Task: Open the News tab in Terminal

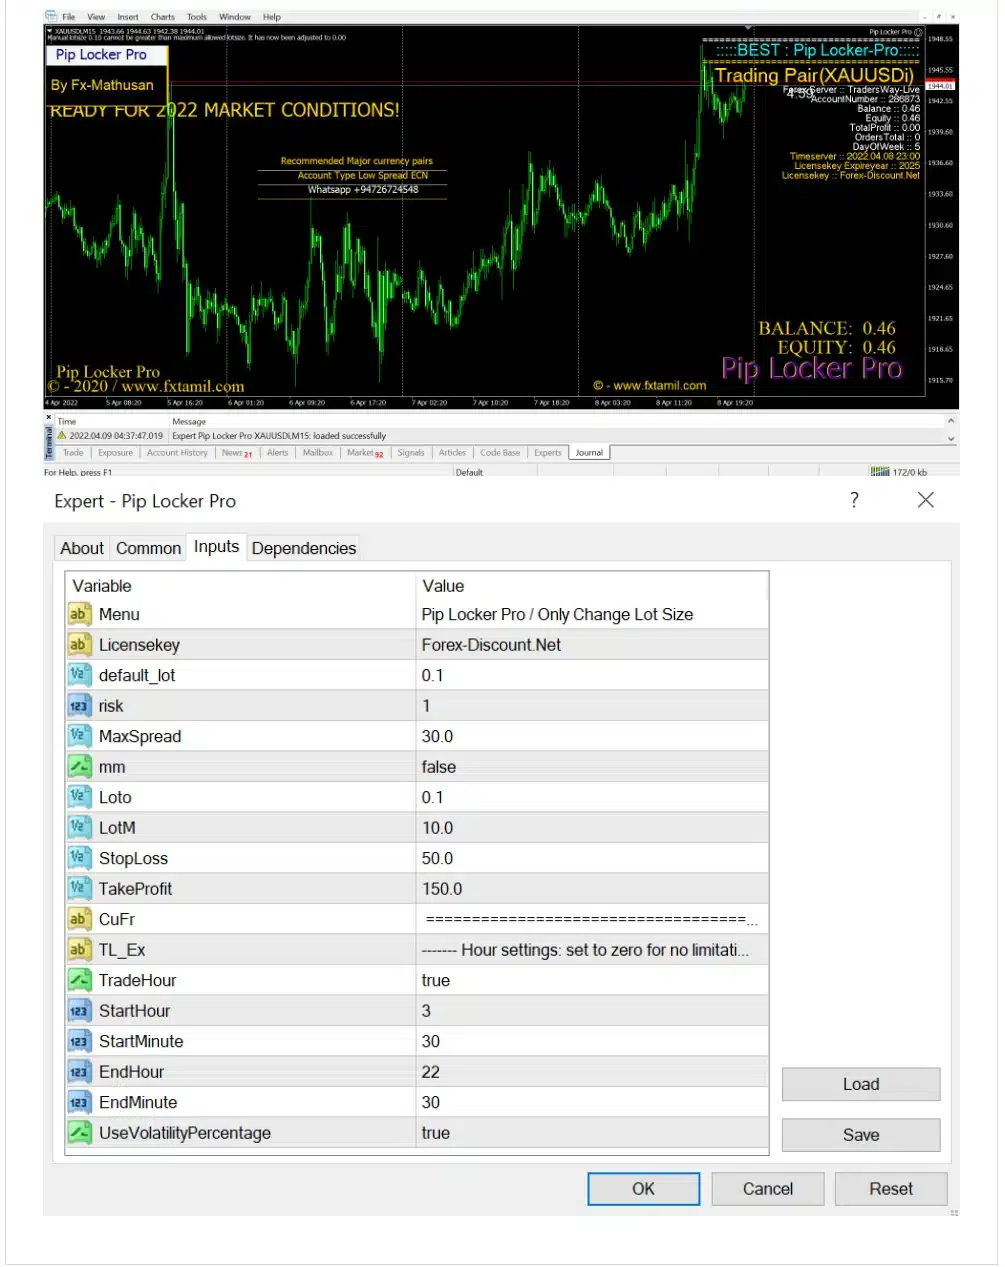Action: click(x=237, y=453)
